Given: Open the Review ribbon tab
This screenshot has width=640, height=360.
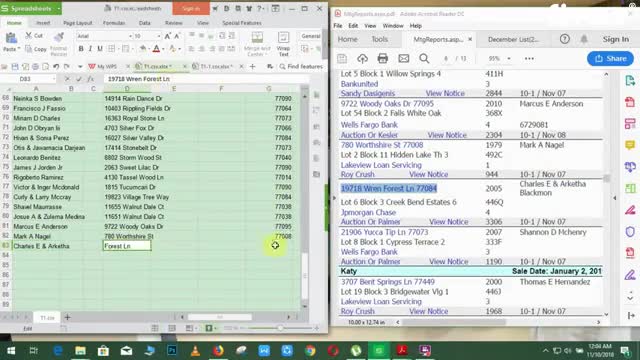Looking at the screenshot, I should (x=173, y=23).
